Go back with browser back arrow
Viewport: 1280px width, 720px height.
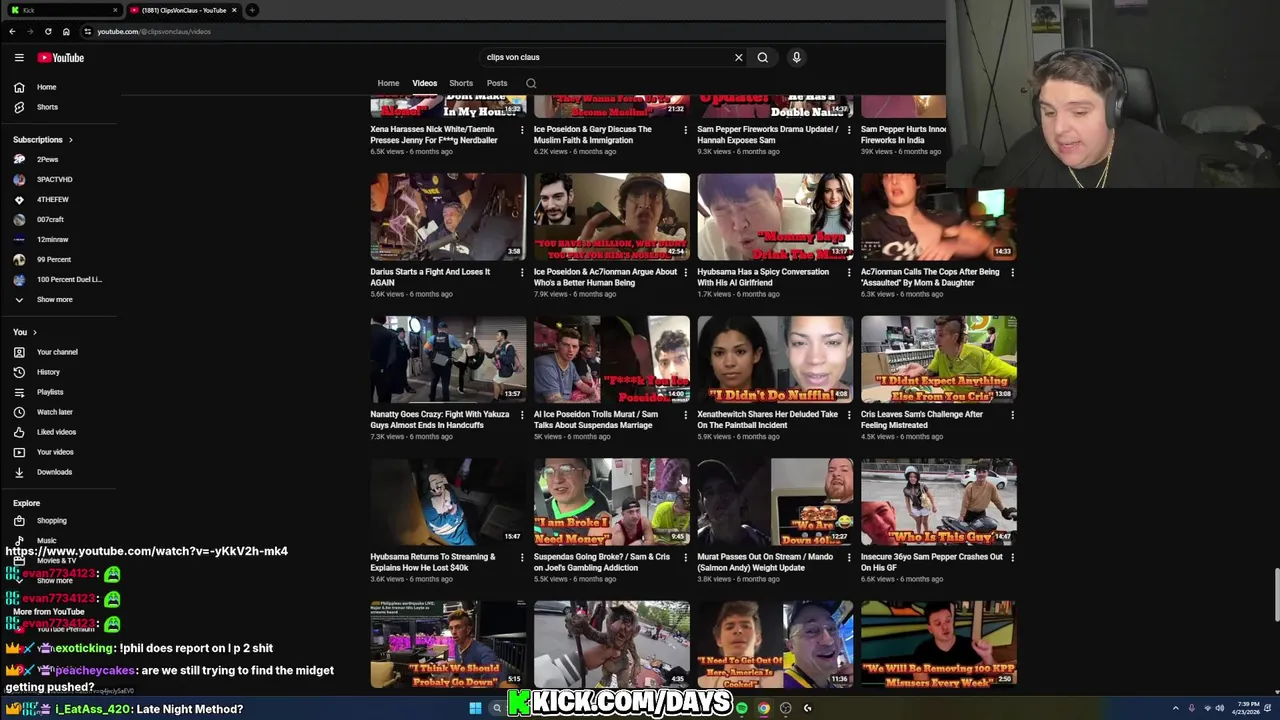(12, 31)
